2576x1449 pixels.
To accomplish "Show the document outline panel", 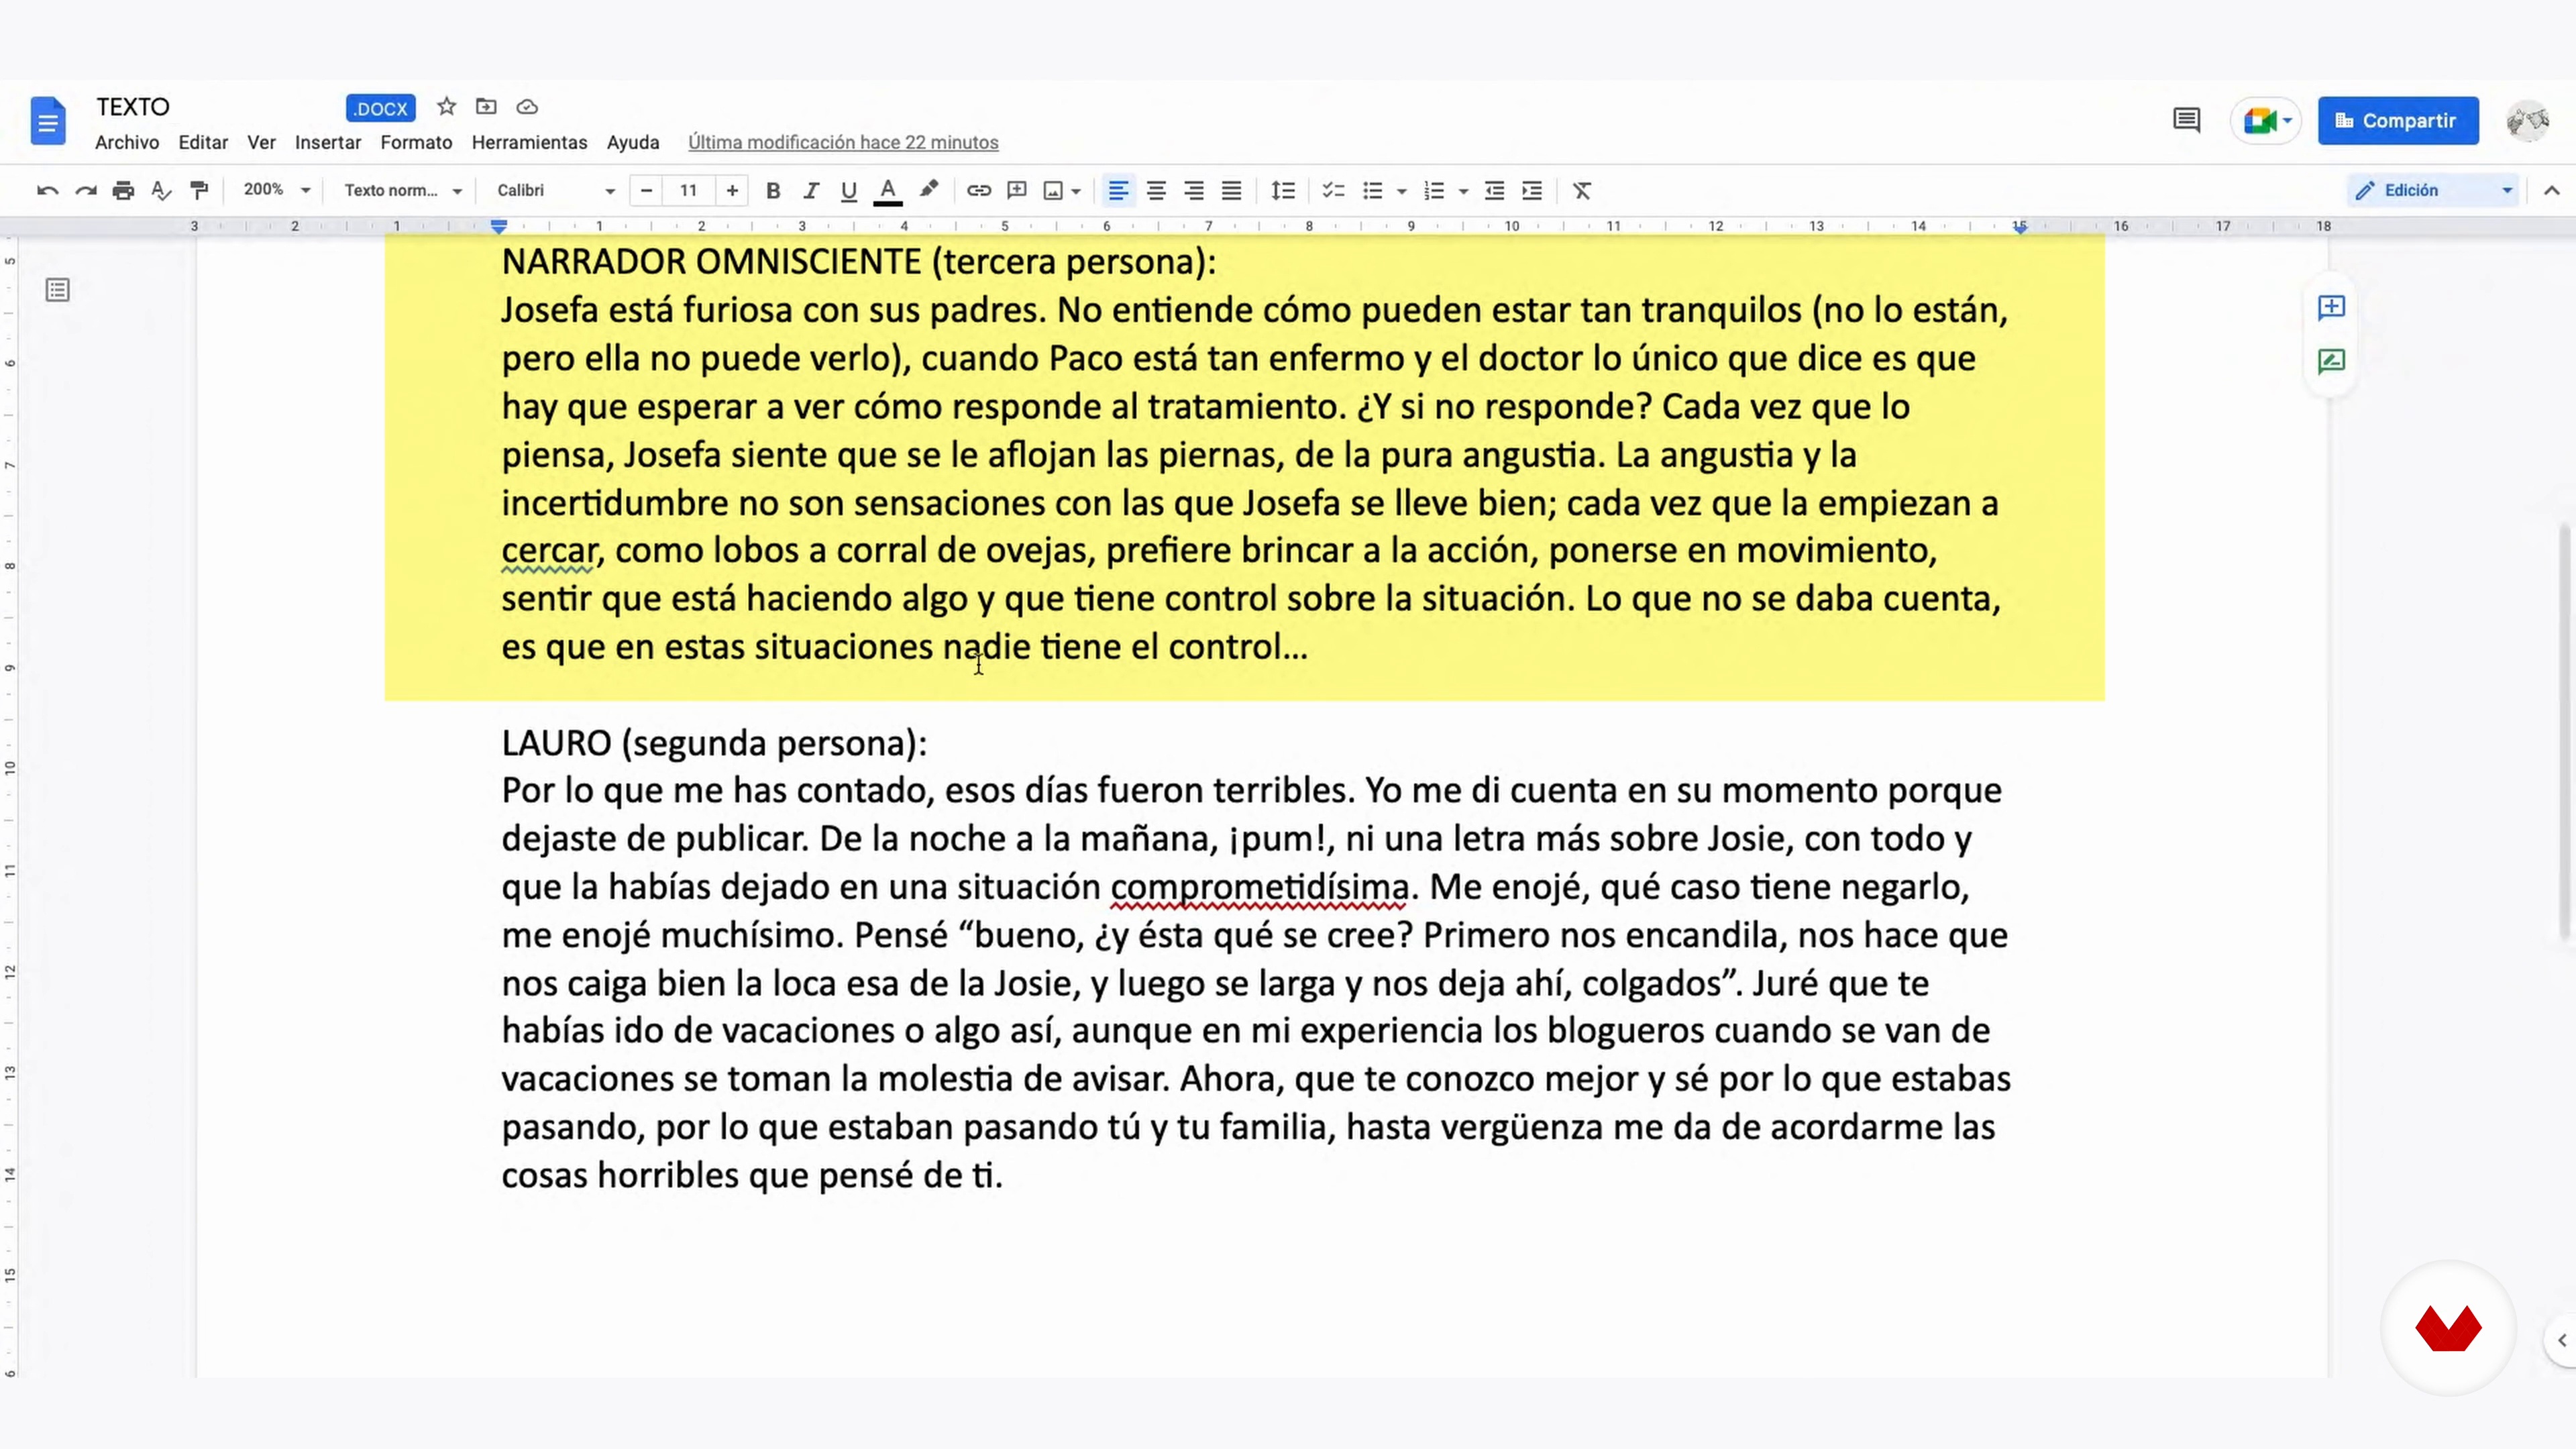I will pyautogui.click(x=58, y=290).
